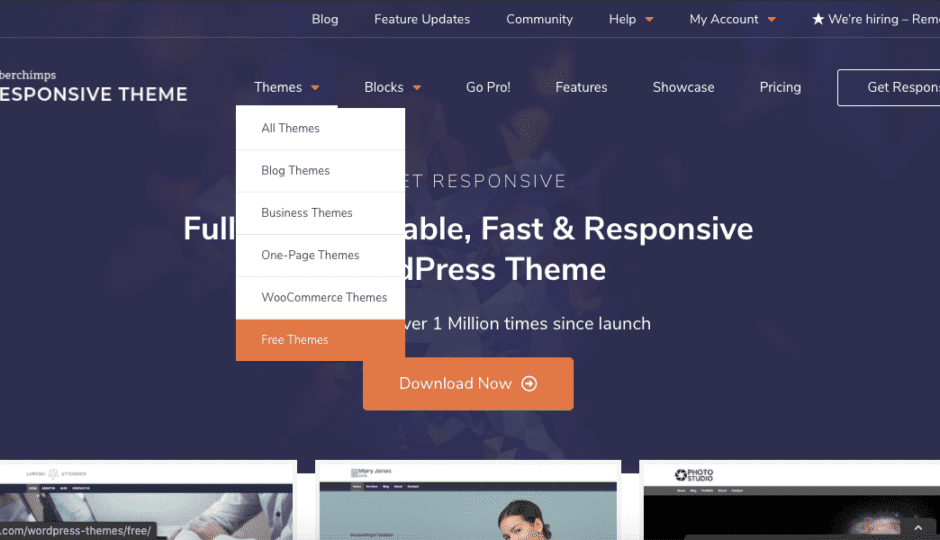Select Free Themes from dropdown
The width and height of the screenshot is (940, 540).
[x=320, y=340]
